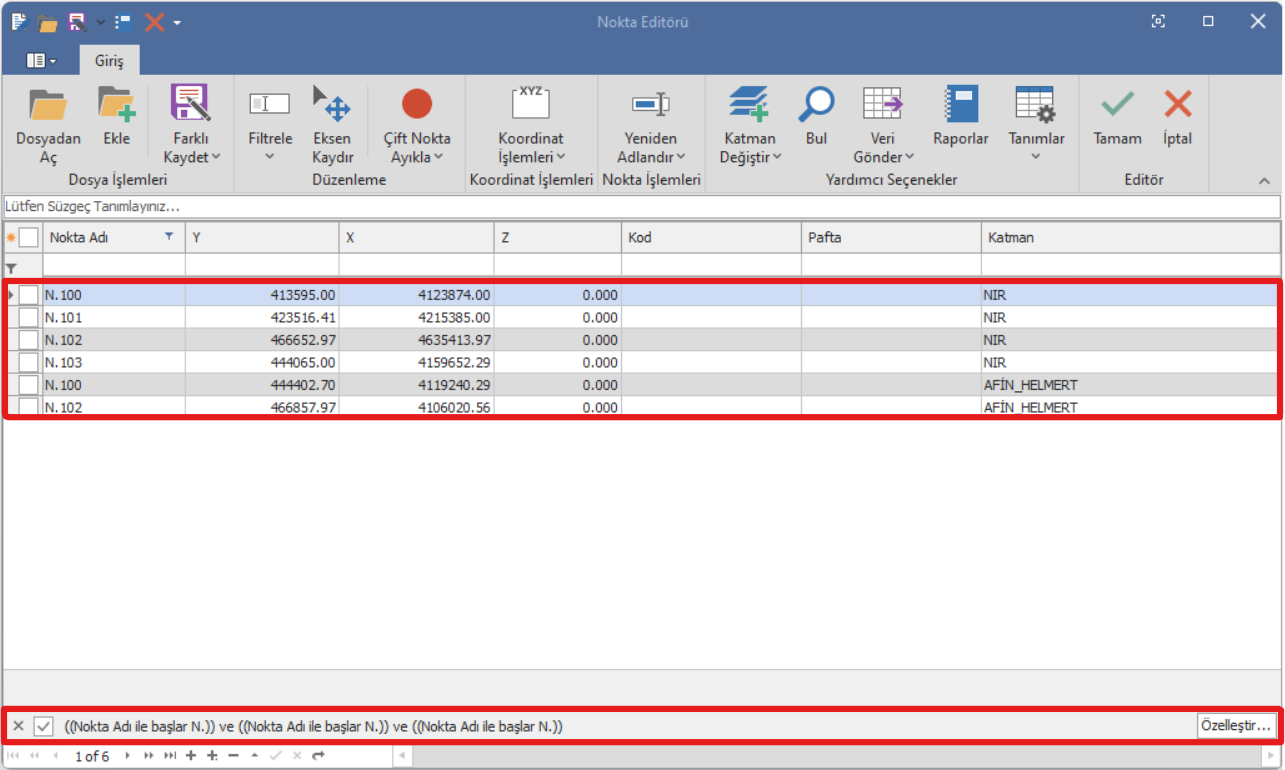Toggle the select-all checkbox in grid header
The width and height of the screenshot is (1285, 770).
(29, 237)
